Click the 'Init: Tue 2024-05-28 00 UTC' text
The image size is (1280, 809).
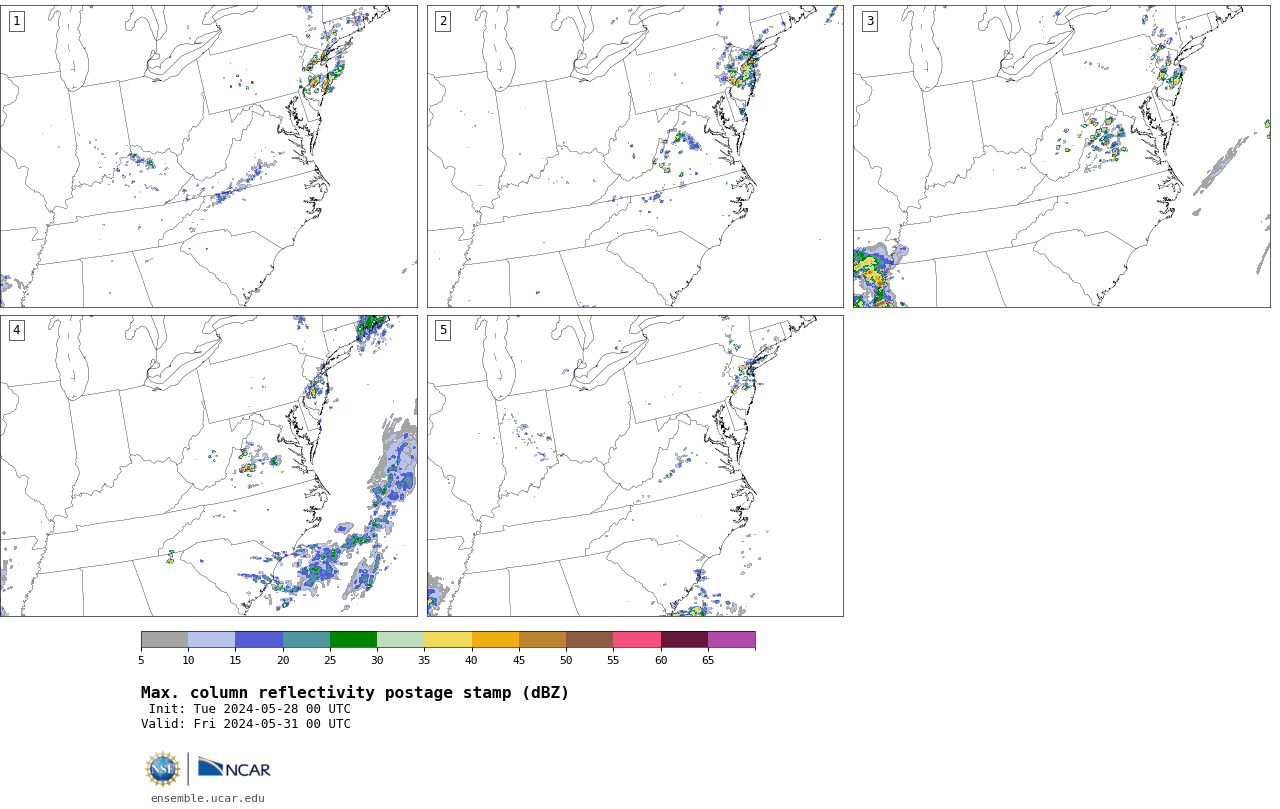click(250, 709)
